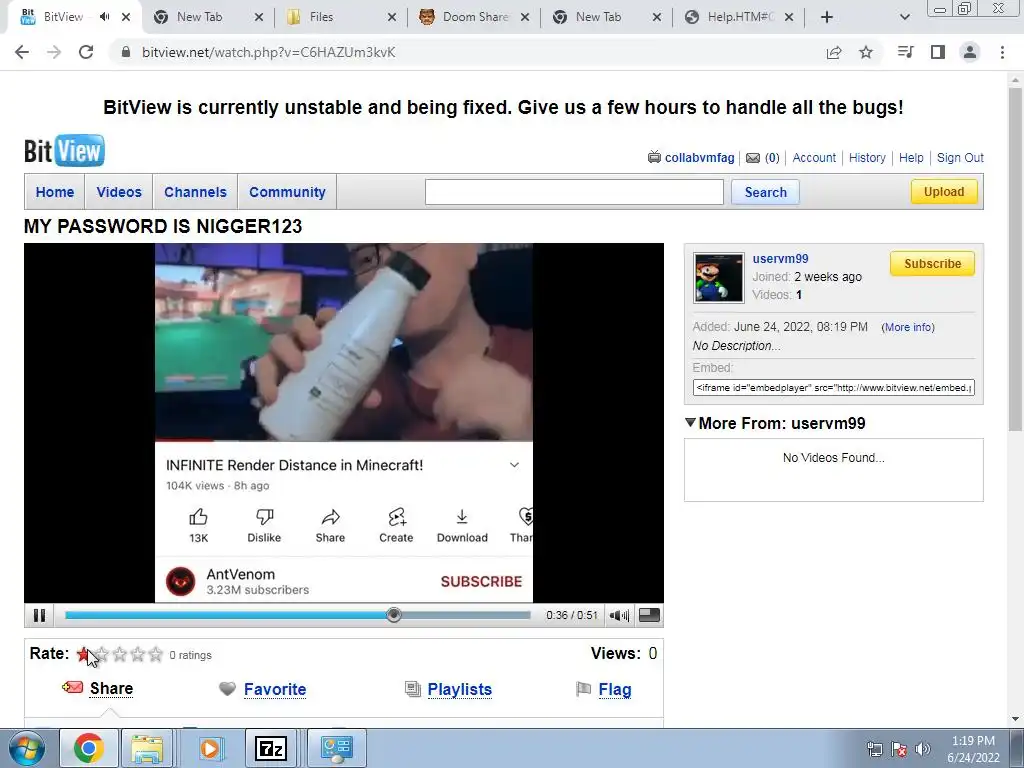
Task: Mute the BitView tab audio icon
Action: 104,17
